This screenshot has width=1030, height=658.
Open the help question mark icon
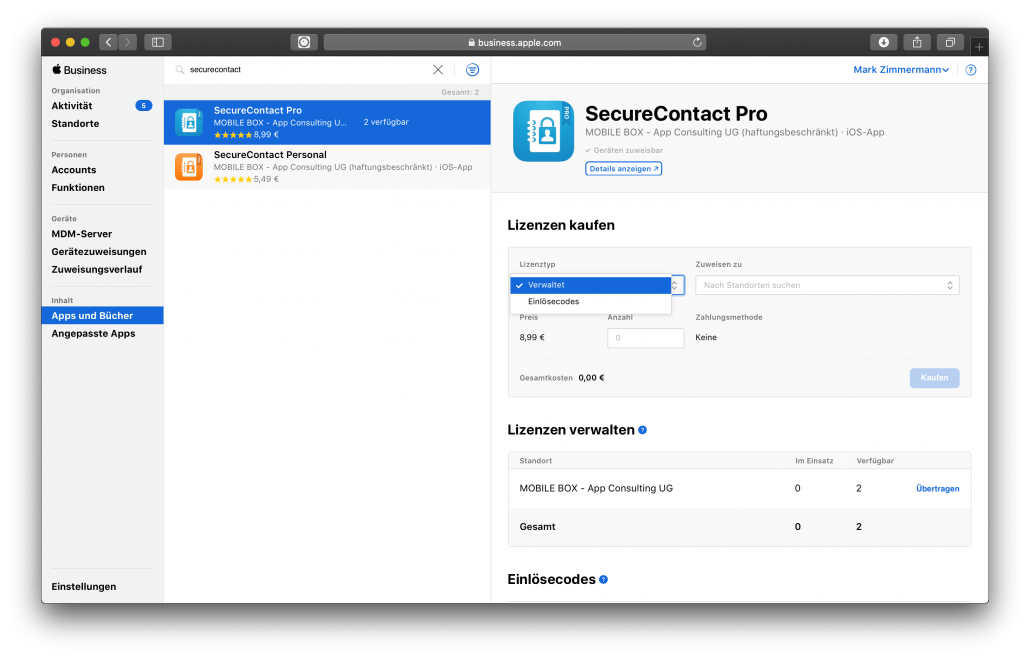coord(970,70)
